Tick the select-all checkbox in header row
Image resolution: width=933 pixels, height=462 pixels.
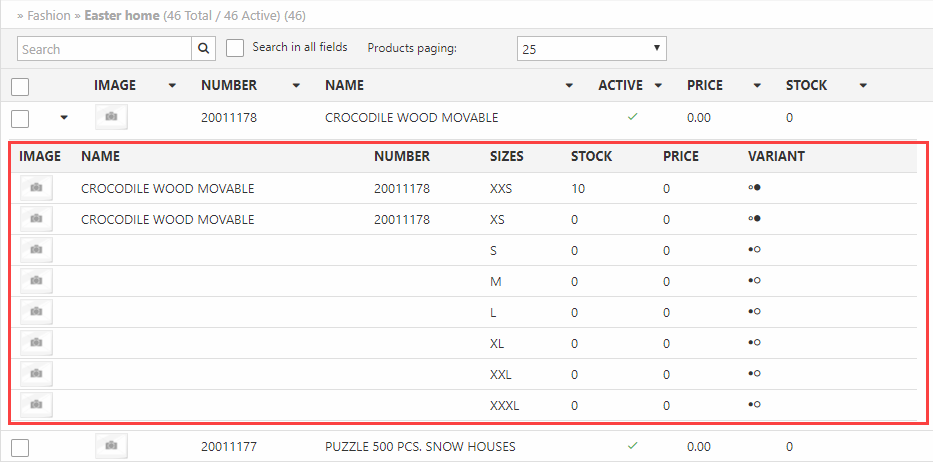[x=20, y=86]
